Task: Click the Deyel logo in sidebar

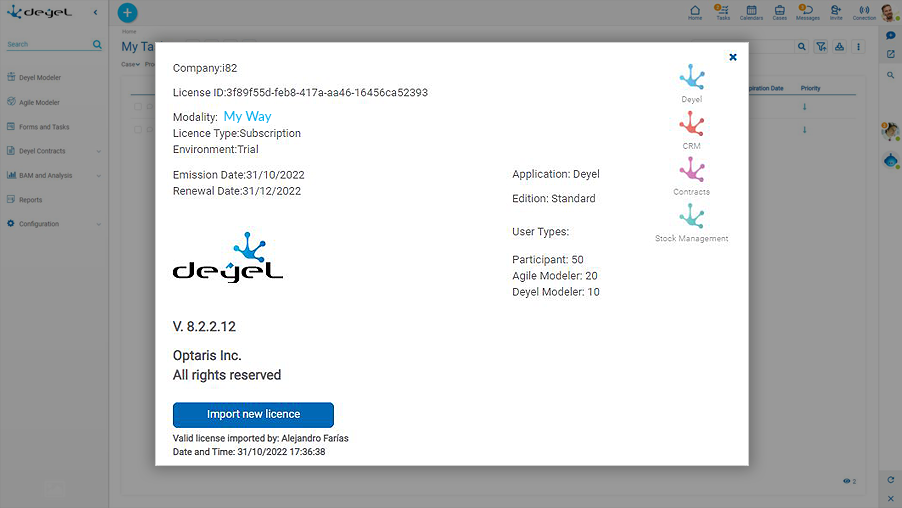Action: (39, 12)
